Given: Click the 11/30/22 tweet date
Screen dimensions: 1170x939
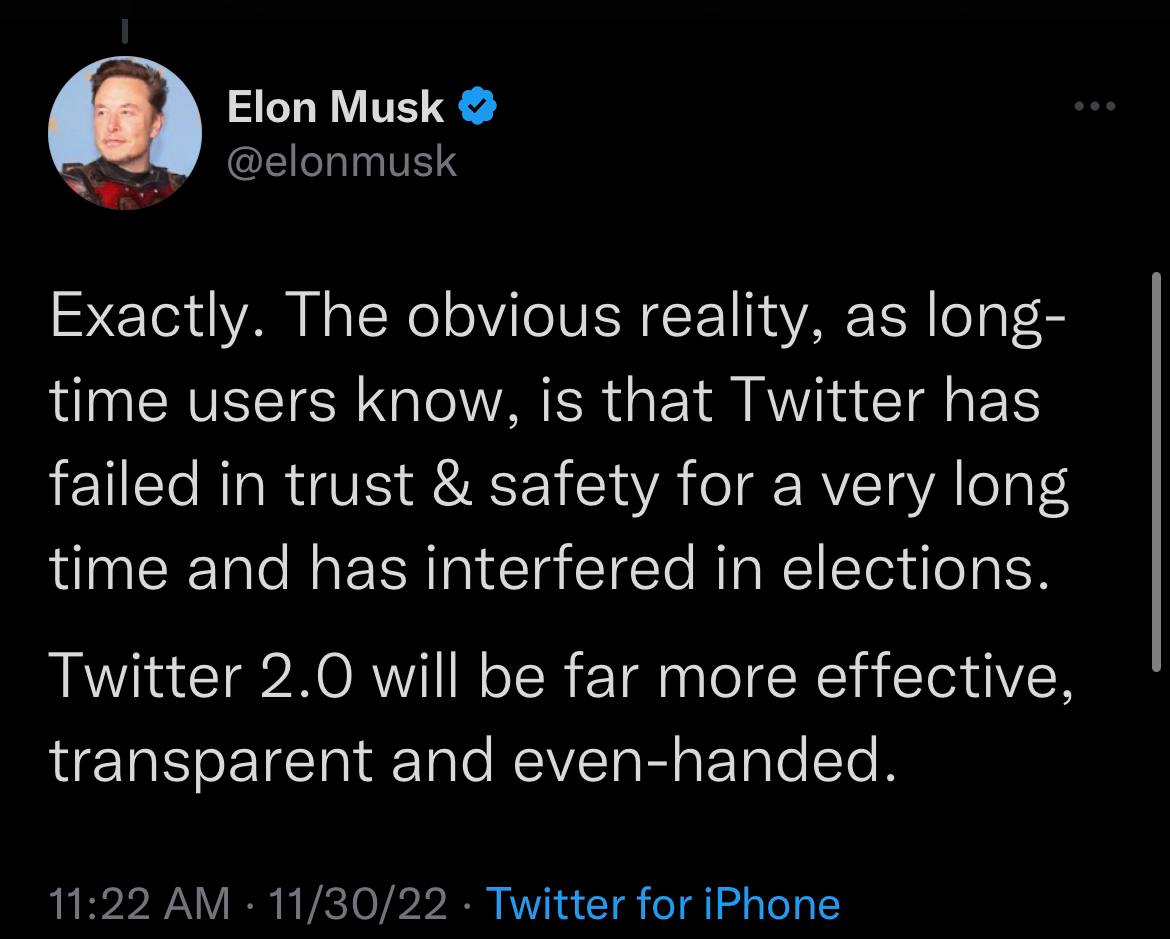Looking at the screenshot, I should point(363,903).
